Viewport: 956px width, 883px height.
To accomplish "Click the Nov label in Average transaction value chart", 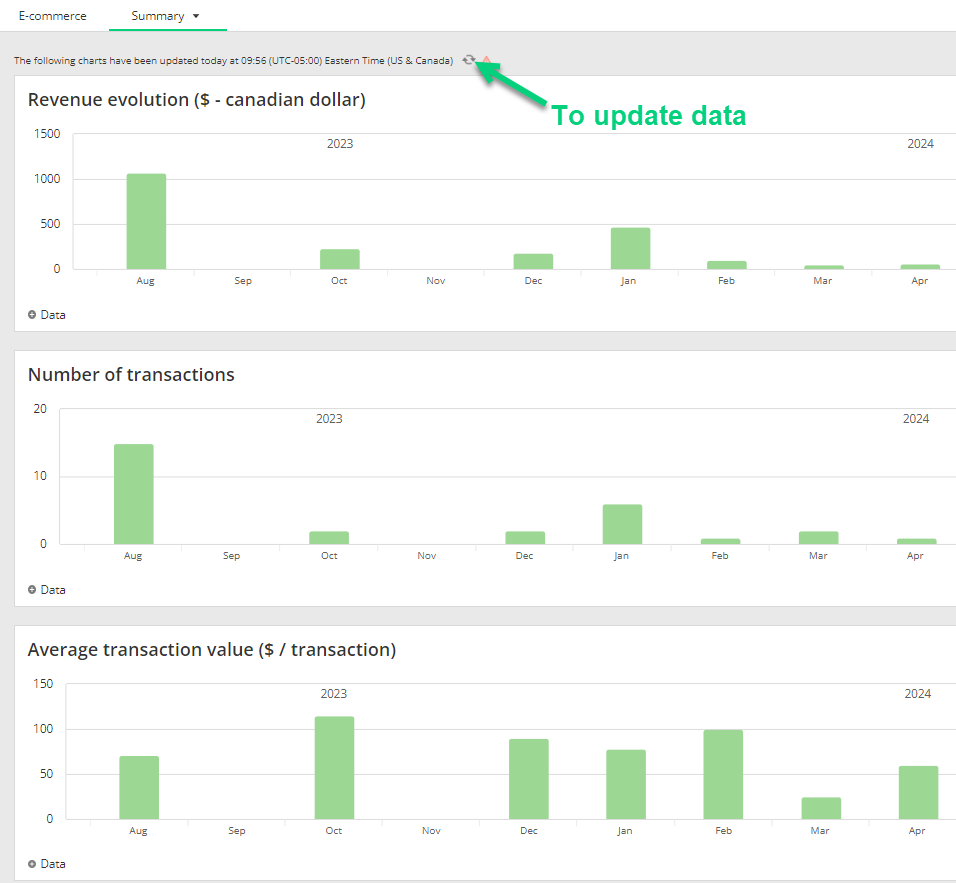I will click(x=431, y=831).
